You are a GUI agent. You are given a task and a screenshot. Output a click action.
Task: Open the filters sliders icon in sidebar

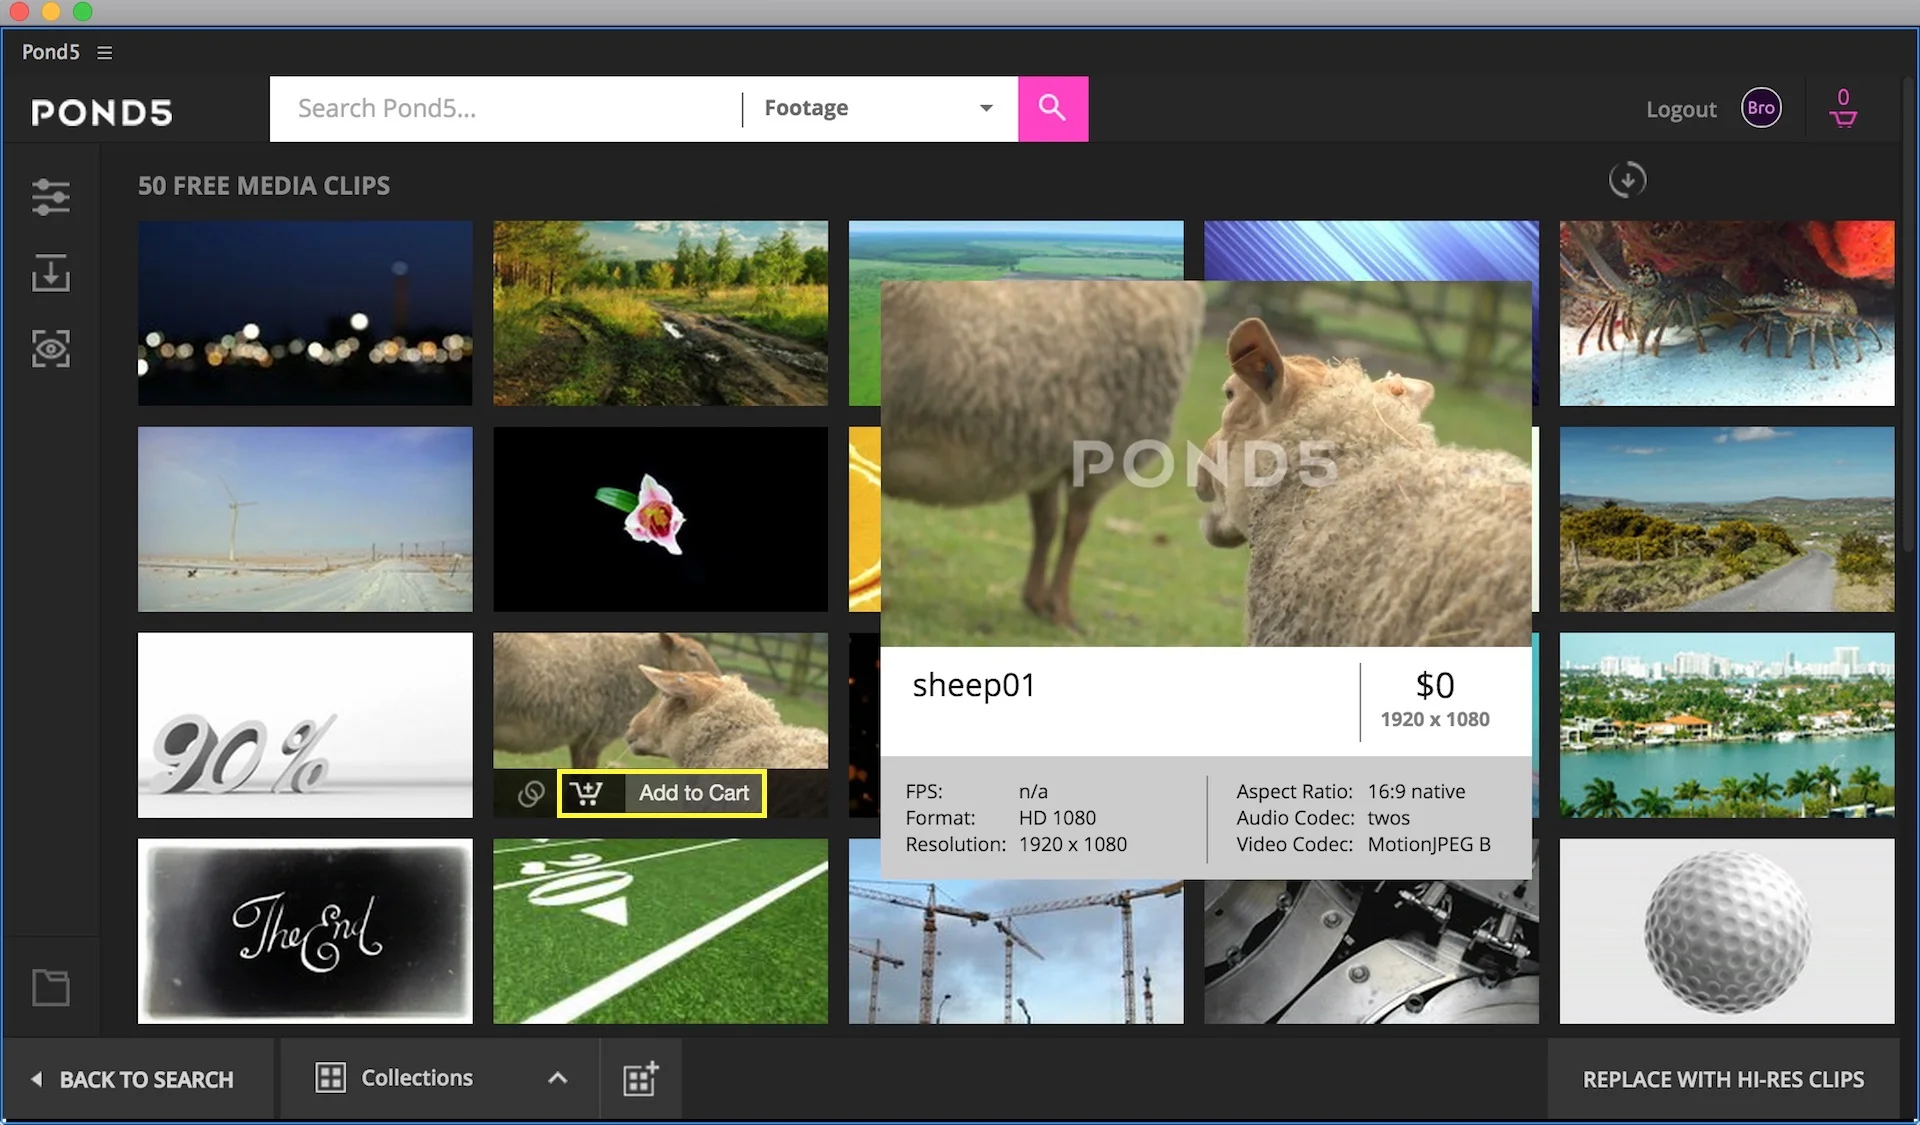click(50, 197)
